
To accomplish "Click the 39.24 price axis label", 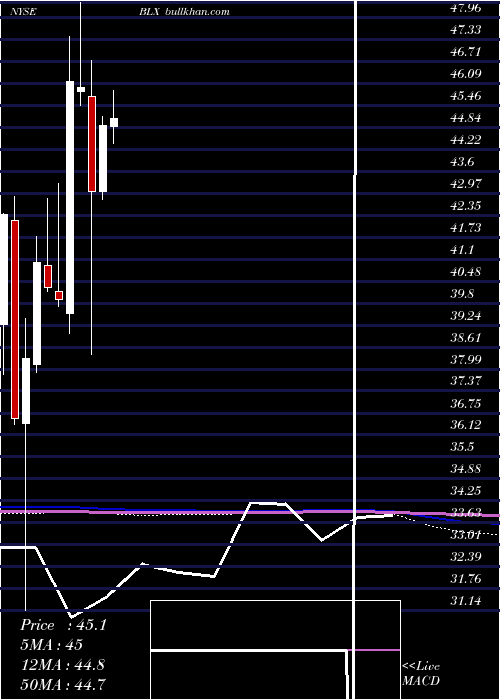I will coord(466,316).
